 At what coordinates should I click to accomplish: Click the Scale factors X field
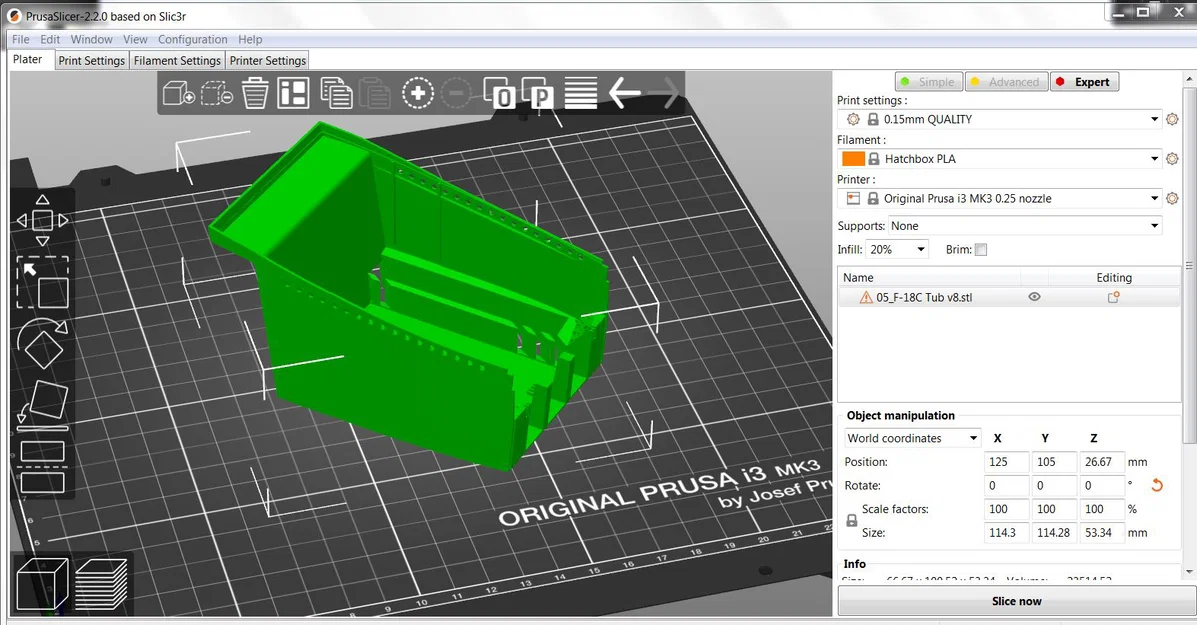1006,509
